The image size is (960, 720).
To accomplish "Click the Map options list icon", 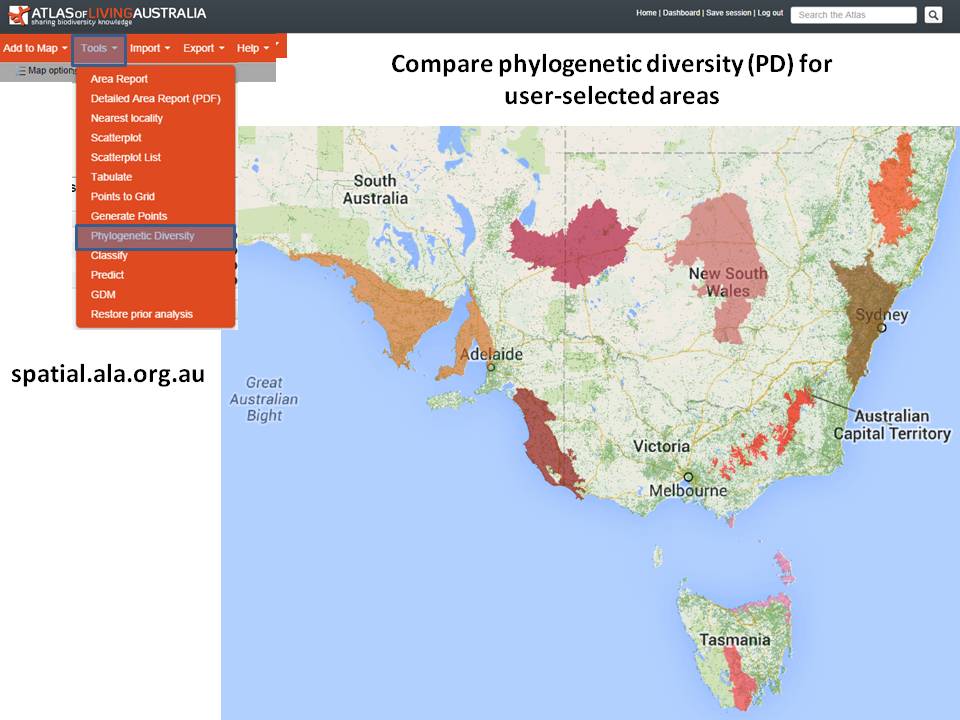I will tap(21, 71).
